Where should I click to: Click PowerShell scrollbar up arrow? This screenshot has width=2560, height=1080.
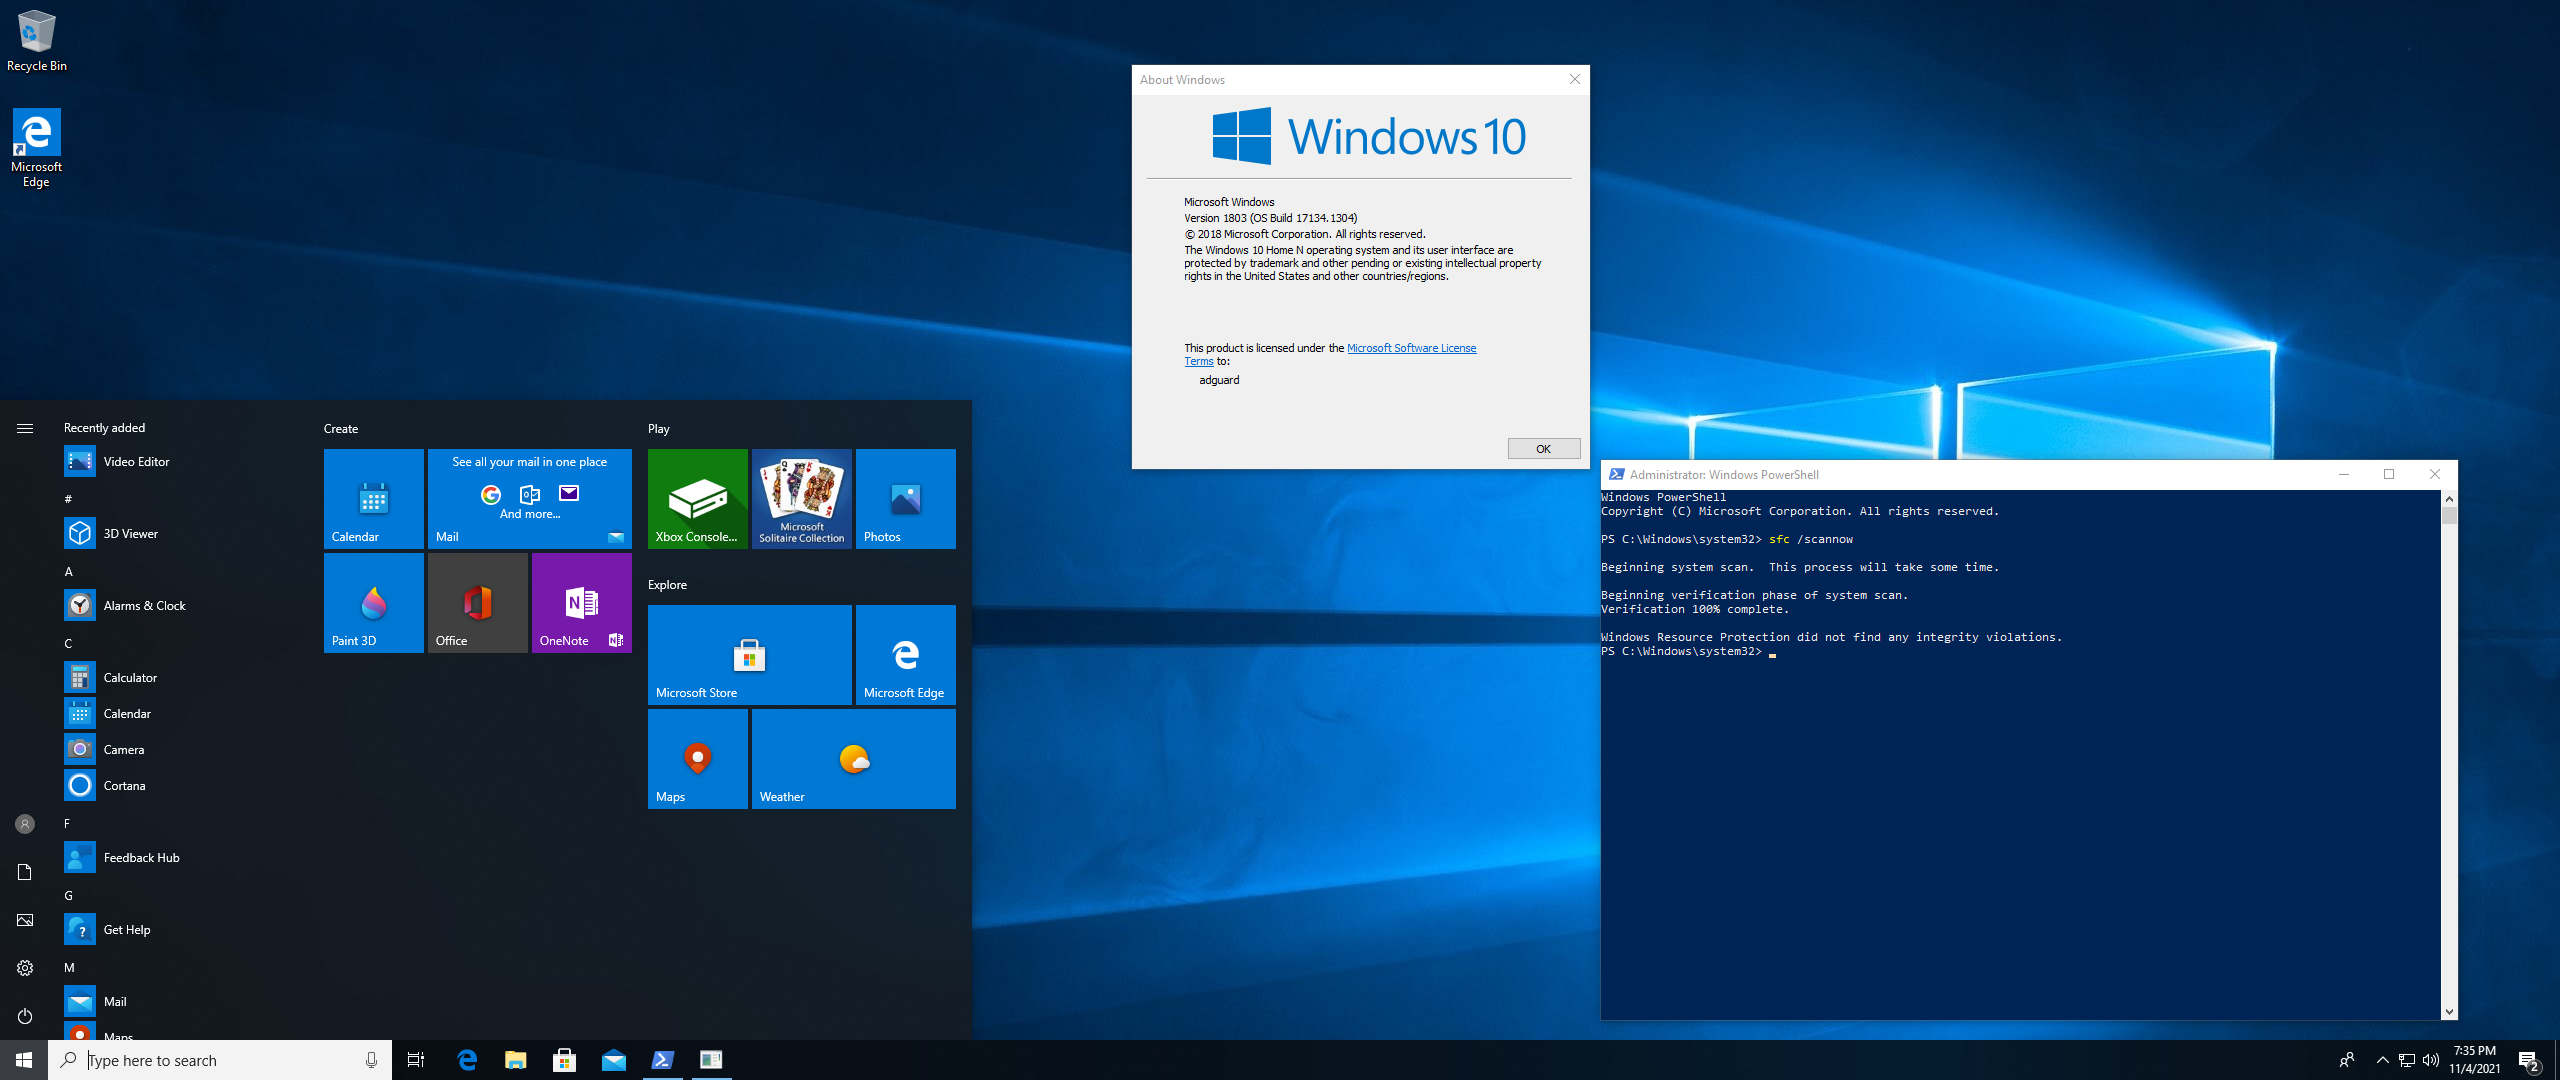pyautogui.click(x=2449, y=498)
